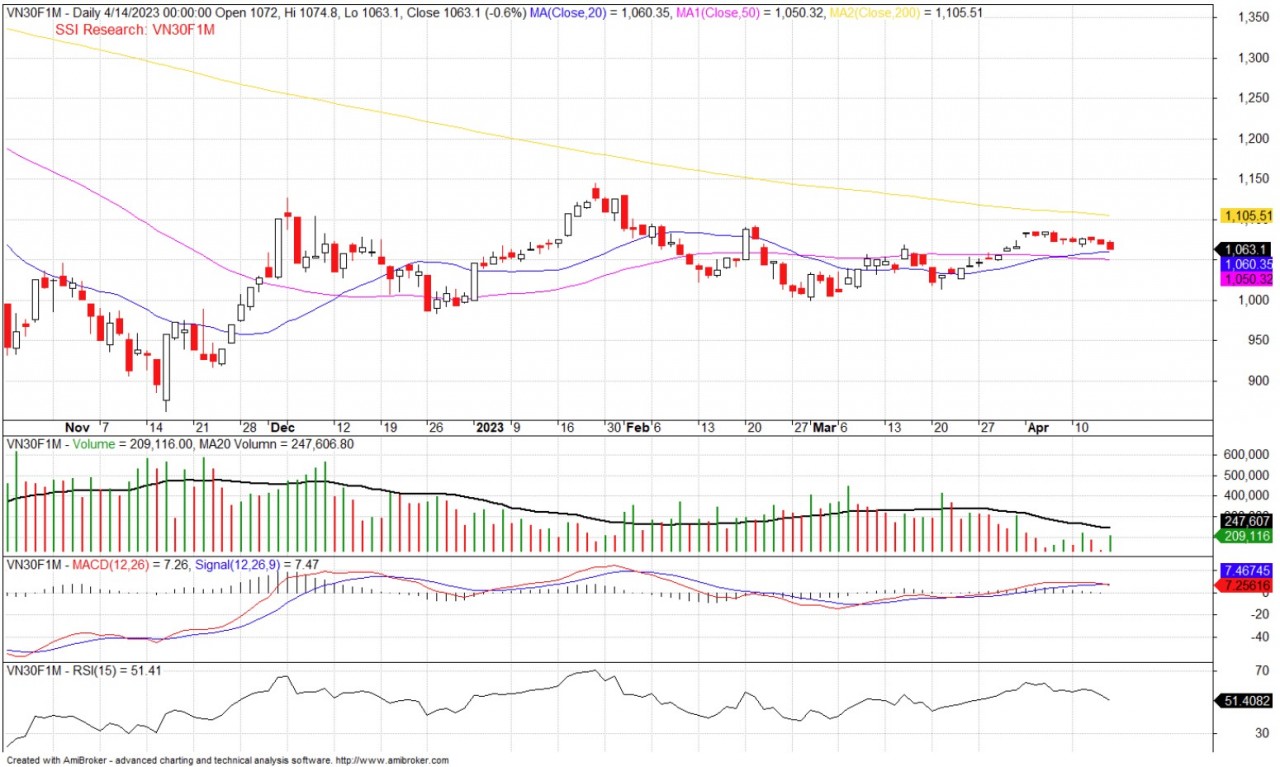Click the 'Nov' date axis label
1280x767 pixels.
coord(76,426)
